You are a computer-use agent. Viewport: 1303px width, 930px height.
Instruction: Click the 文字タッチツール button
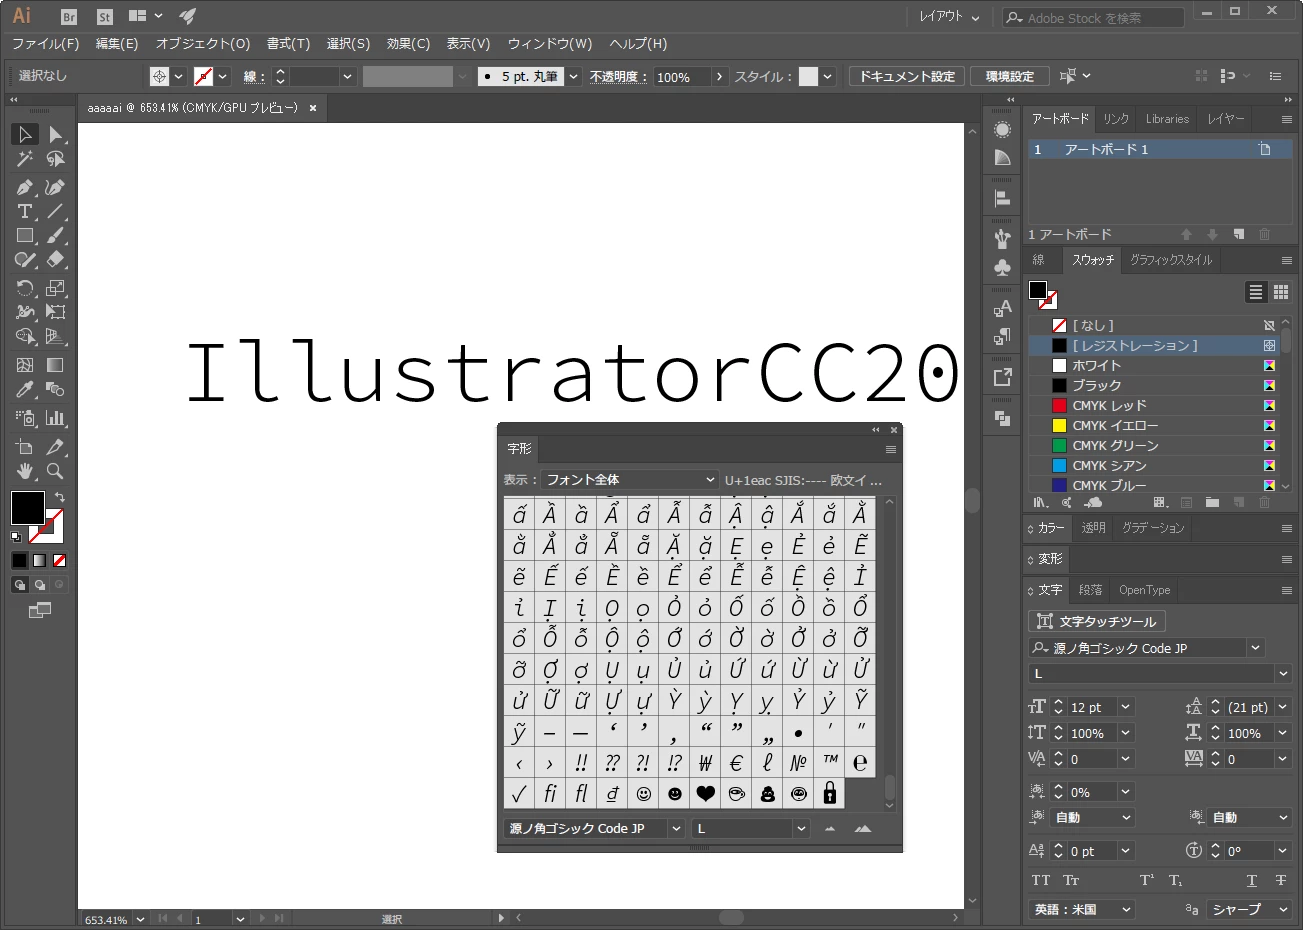point(1097,621)
